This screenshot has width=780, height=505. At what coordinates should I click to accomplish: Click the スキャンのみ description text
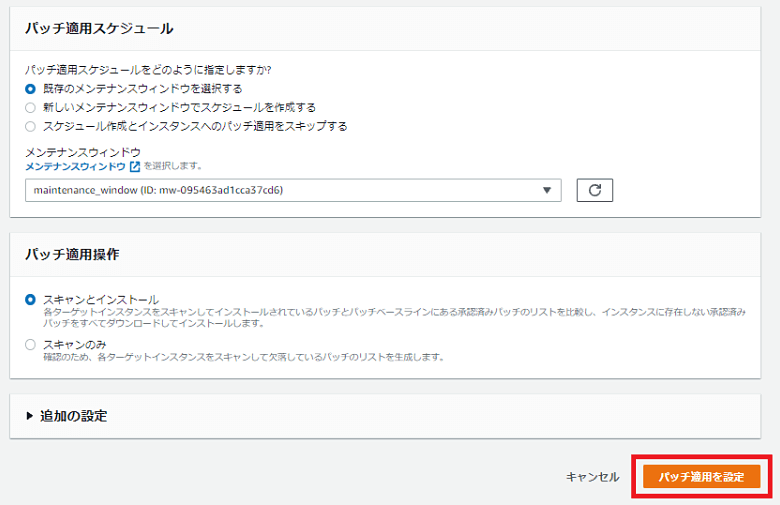[244, 357]
